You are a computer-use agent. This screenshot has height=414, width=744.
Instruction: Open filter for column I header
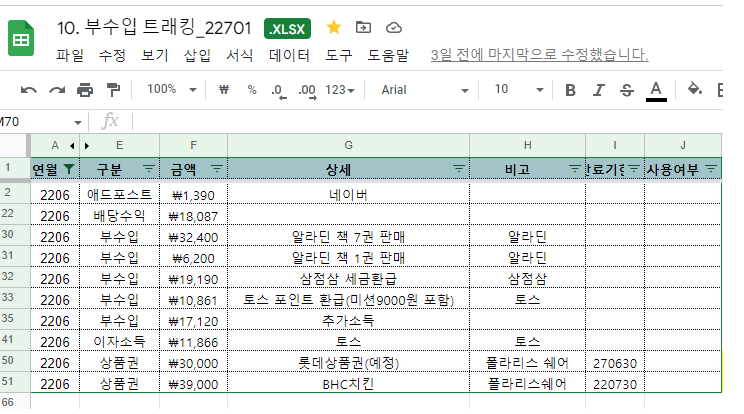point(634,168)
